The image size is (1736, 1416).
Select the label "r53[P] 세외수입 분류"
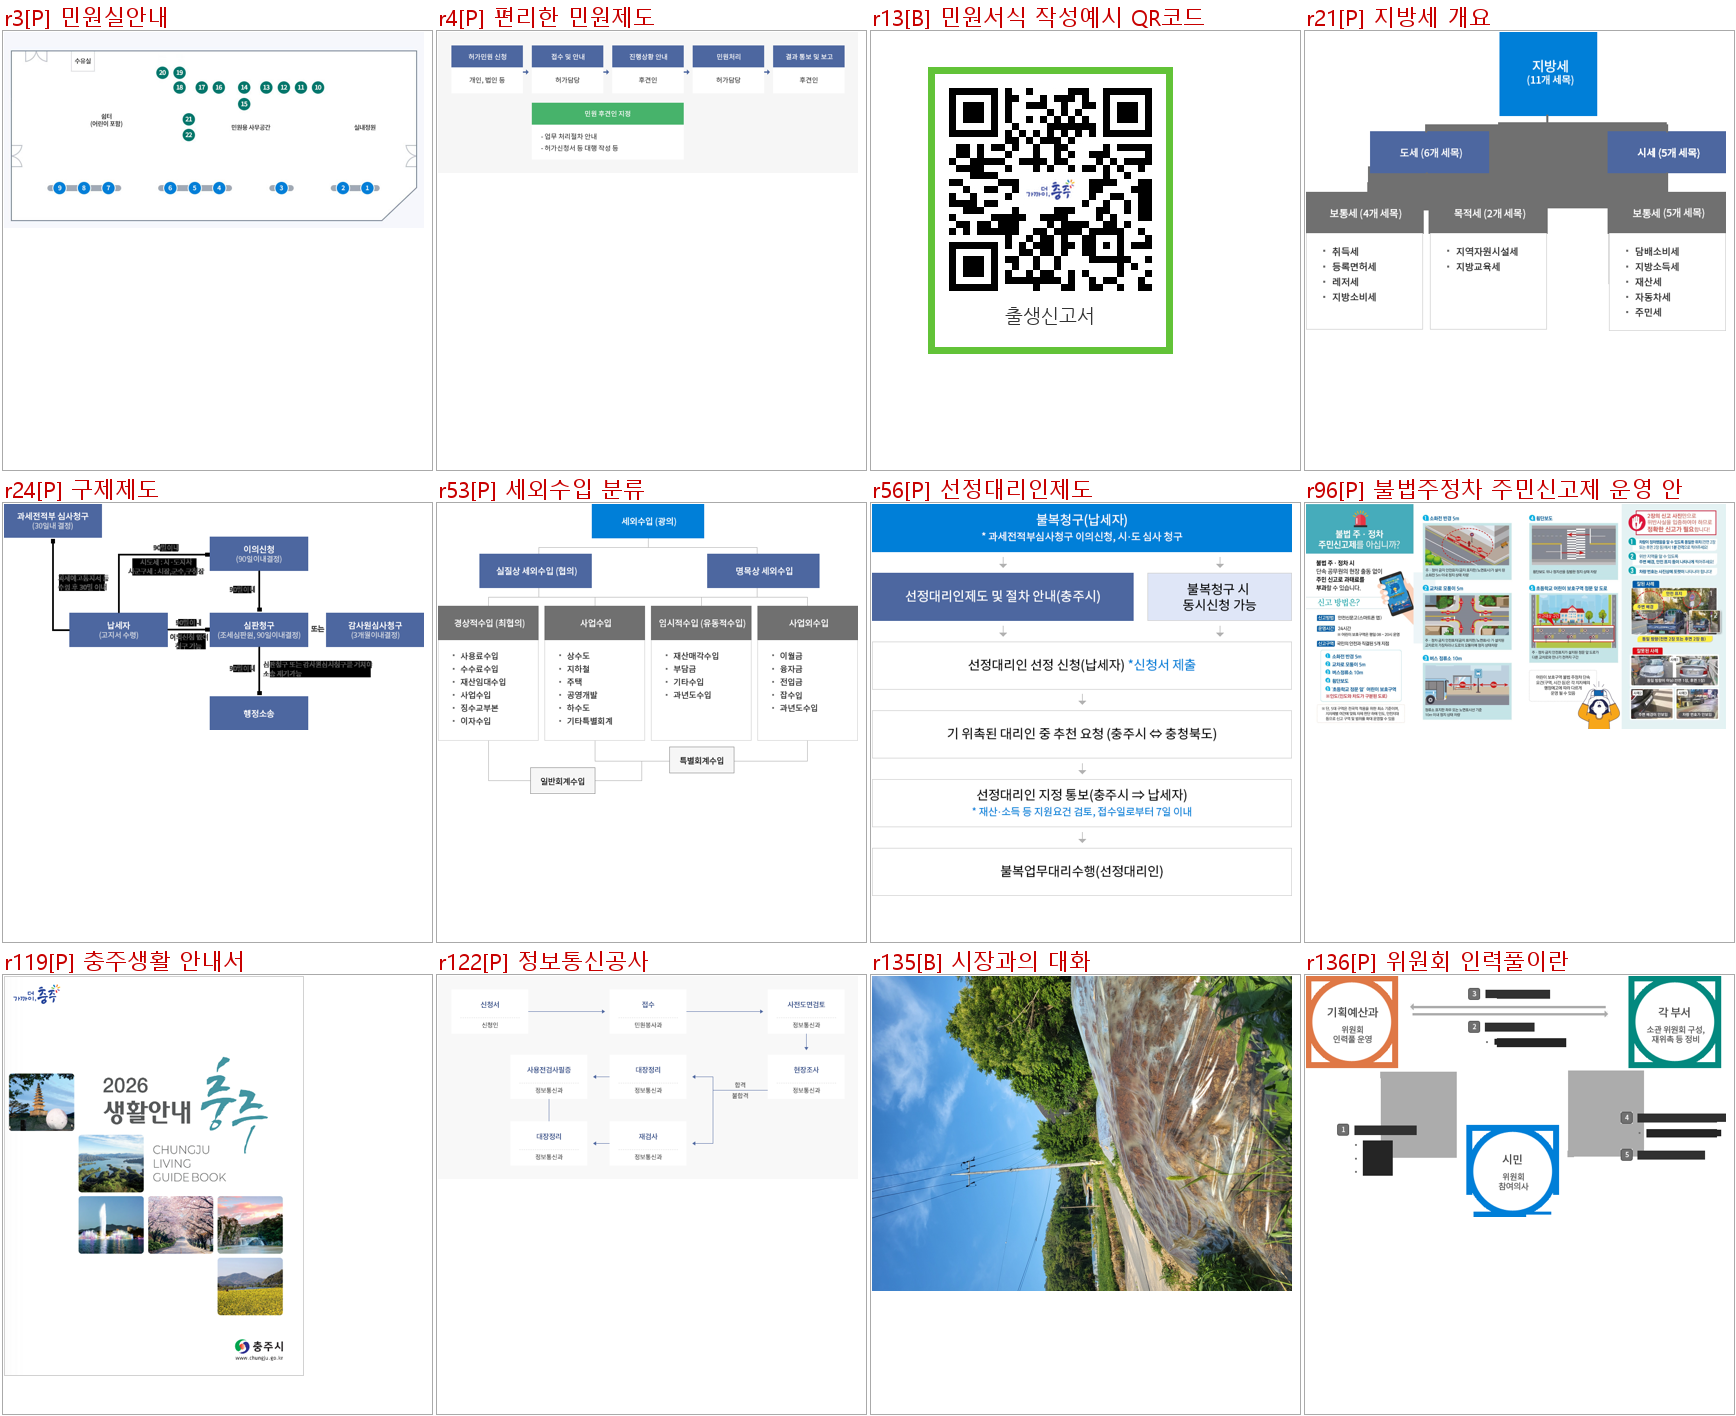(x=541, y=489)
